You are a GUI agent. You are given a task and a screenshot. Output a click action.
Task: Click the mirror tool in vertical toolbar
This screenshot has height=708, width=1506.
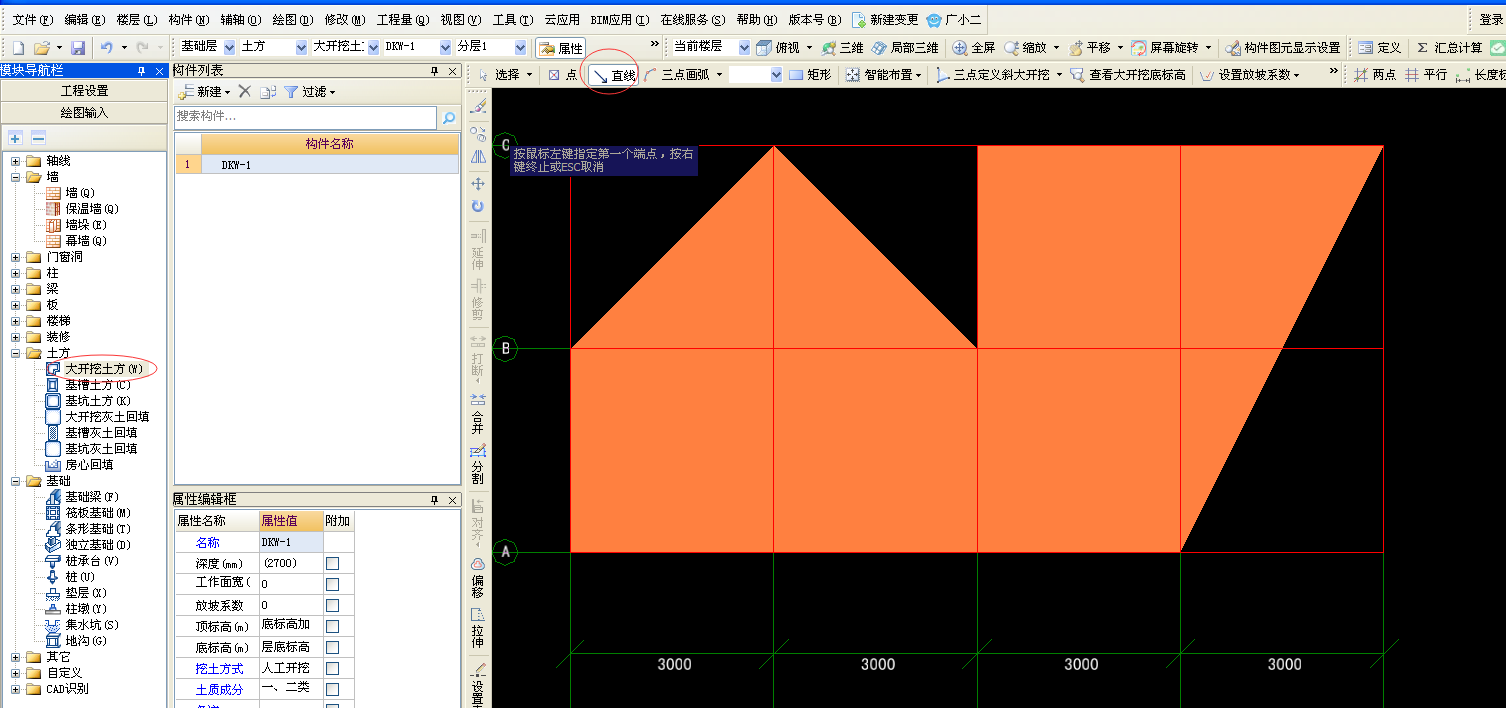click(478, 156)
